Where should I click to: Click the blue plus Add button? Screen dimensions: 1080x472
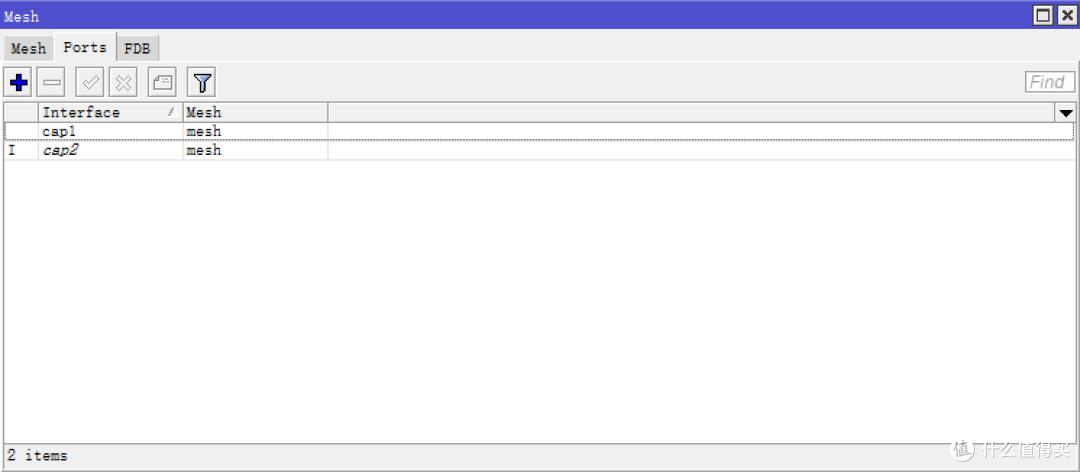point(18,83)
